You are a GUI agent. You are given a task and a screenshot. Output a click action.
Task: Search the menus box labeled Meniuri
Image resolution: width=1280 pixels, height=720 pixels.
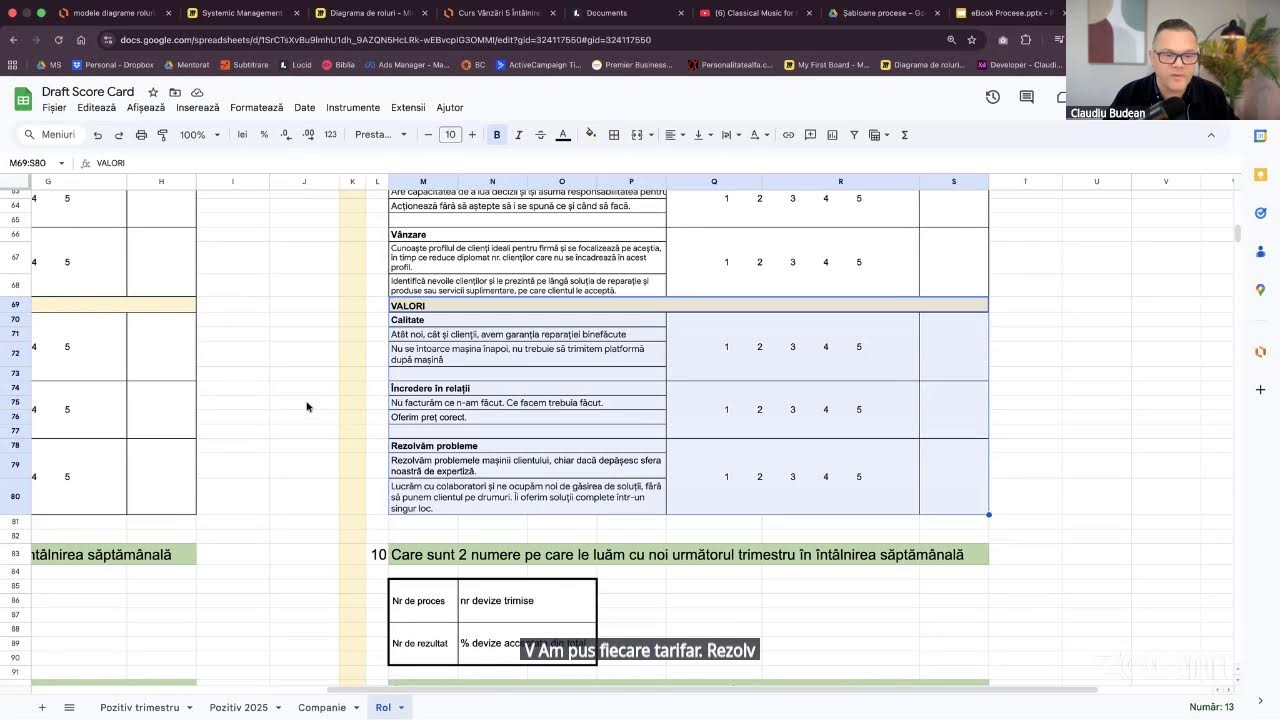click(51, 135)
